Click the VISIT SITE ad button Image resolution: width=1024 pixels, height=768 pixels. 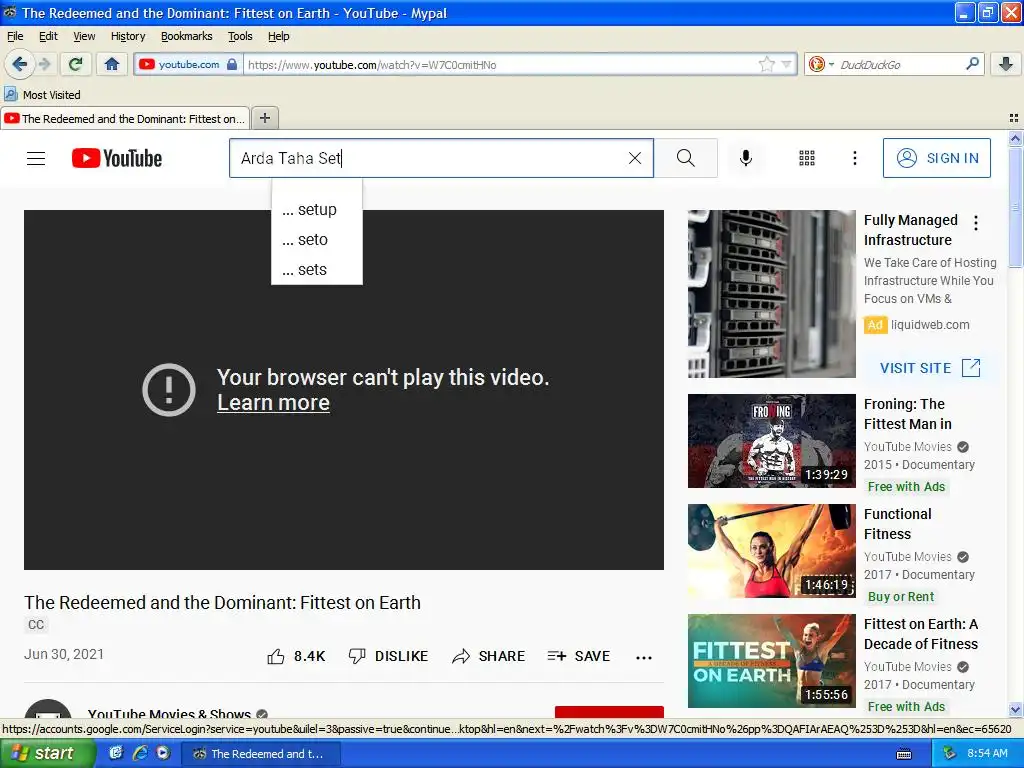pos(929,368)
